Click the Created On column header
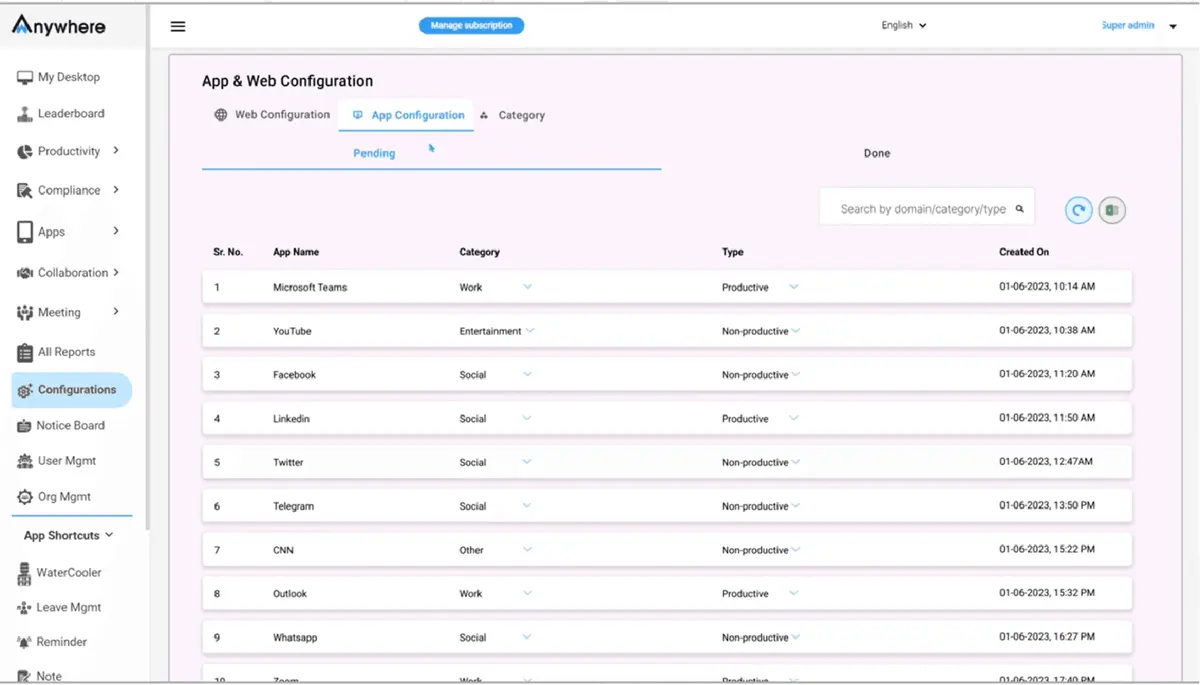1200x685 pixels. 1024,252
